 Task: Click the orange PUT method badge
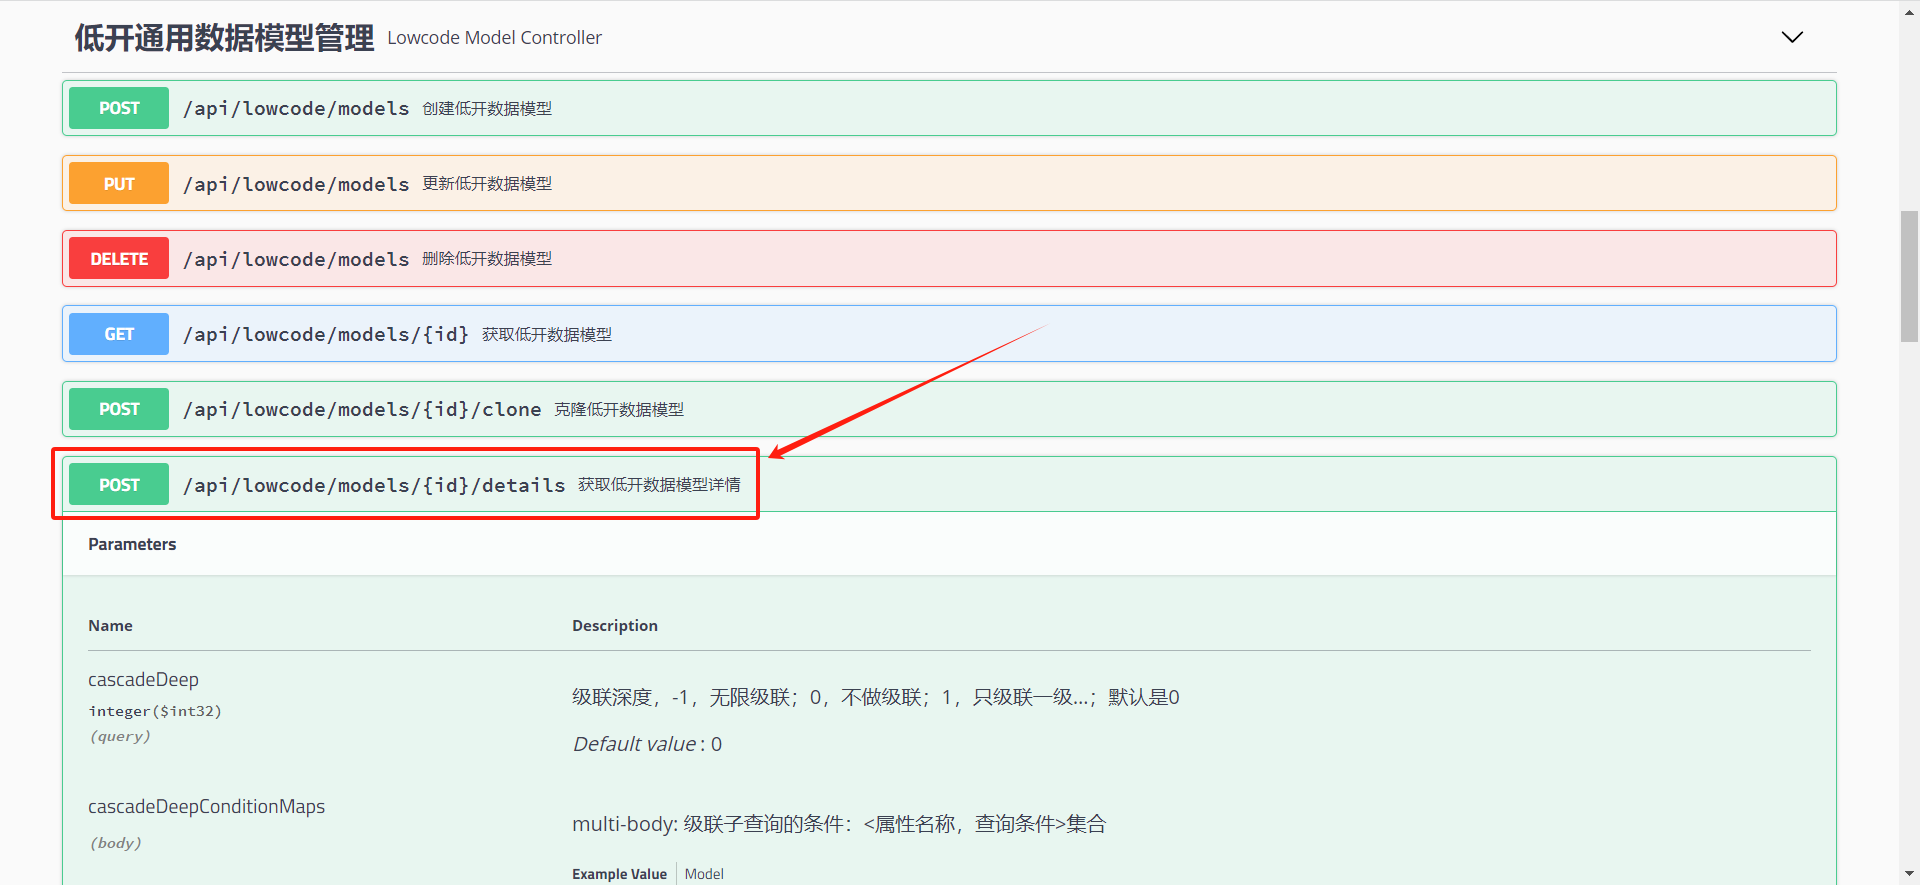[119, 184]
